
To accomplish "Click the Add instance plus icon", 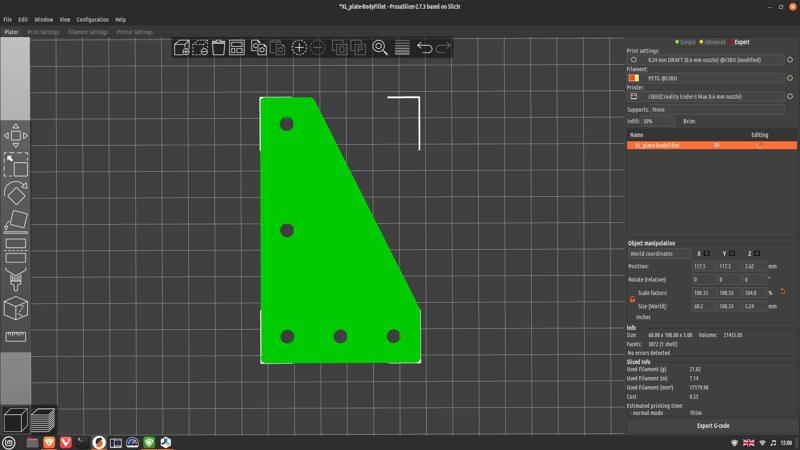I will (299, 48).
